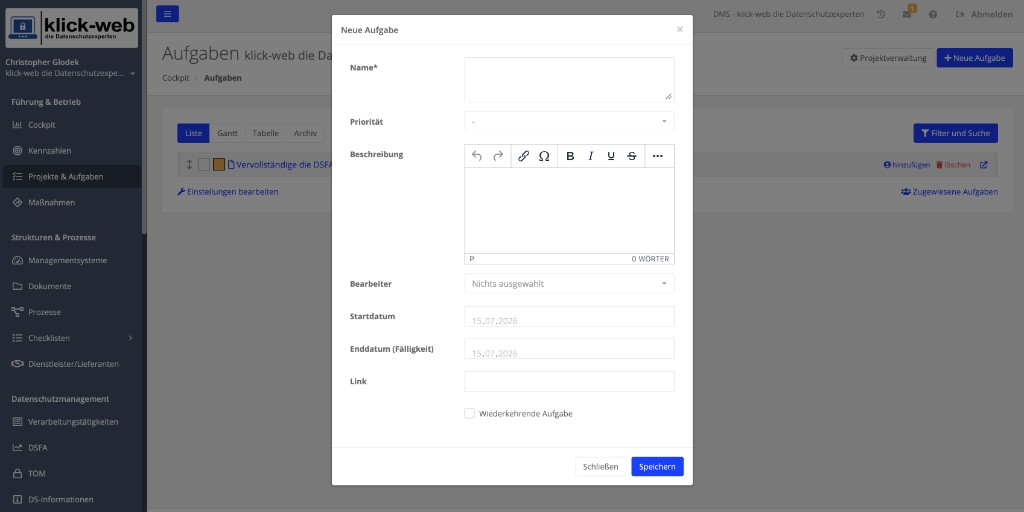
Task: Click the klick-web logo
Action: tap(72, 28)
